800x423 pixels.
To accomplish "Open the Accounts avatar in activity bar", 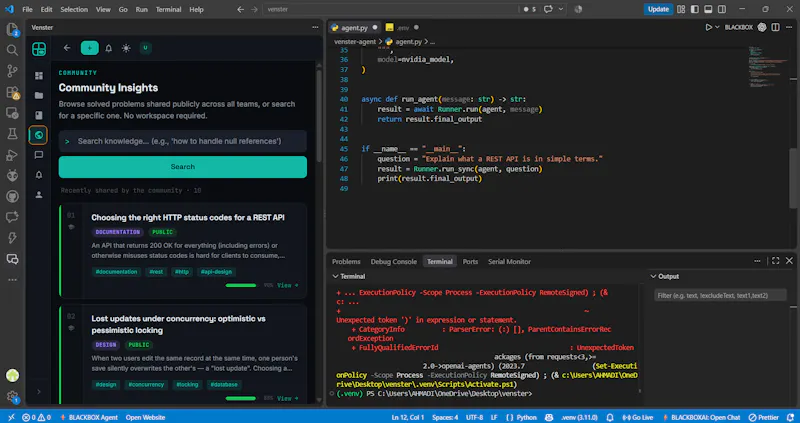I will tap(12, 376).
